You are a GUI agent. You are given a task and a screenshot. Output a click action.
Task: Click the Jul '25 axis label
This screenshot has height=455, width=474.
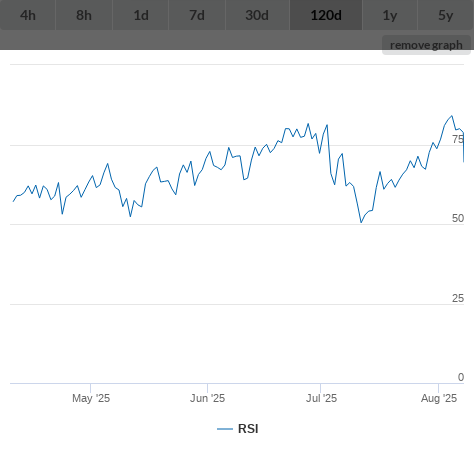click(321, 398)
